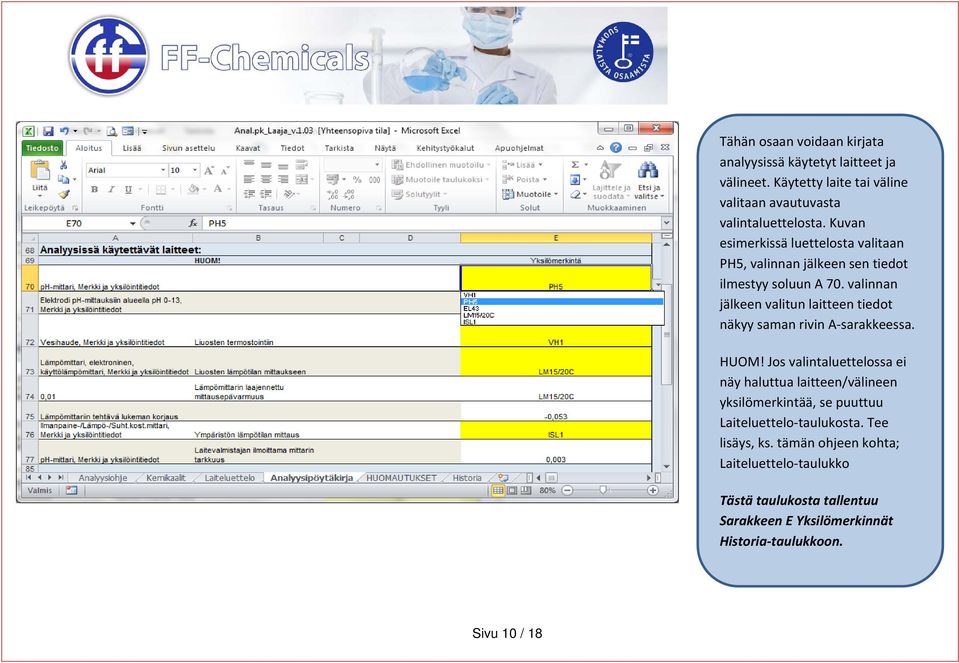Click the Copy icon in Leikepöytä group
959x663 pixels.
64,179
